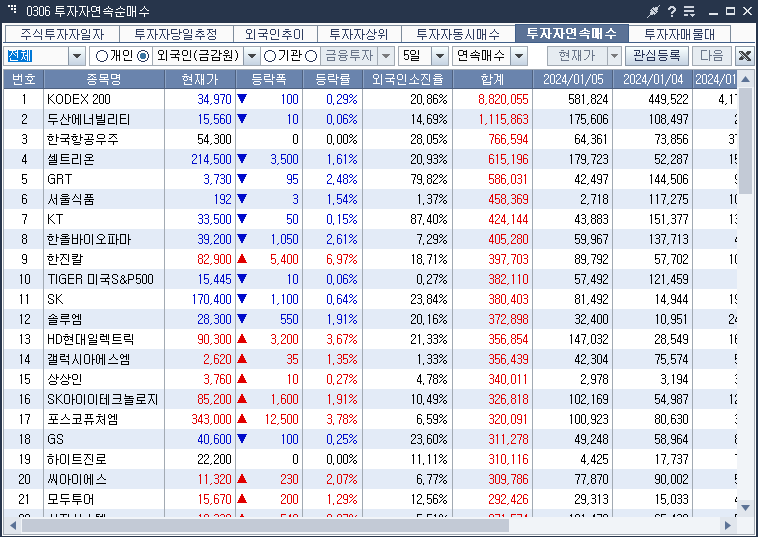Sort by 종목명 column header
Screen dimensions: 758x537
pyautogui.click(x=104, y=79)
